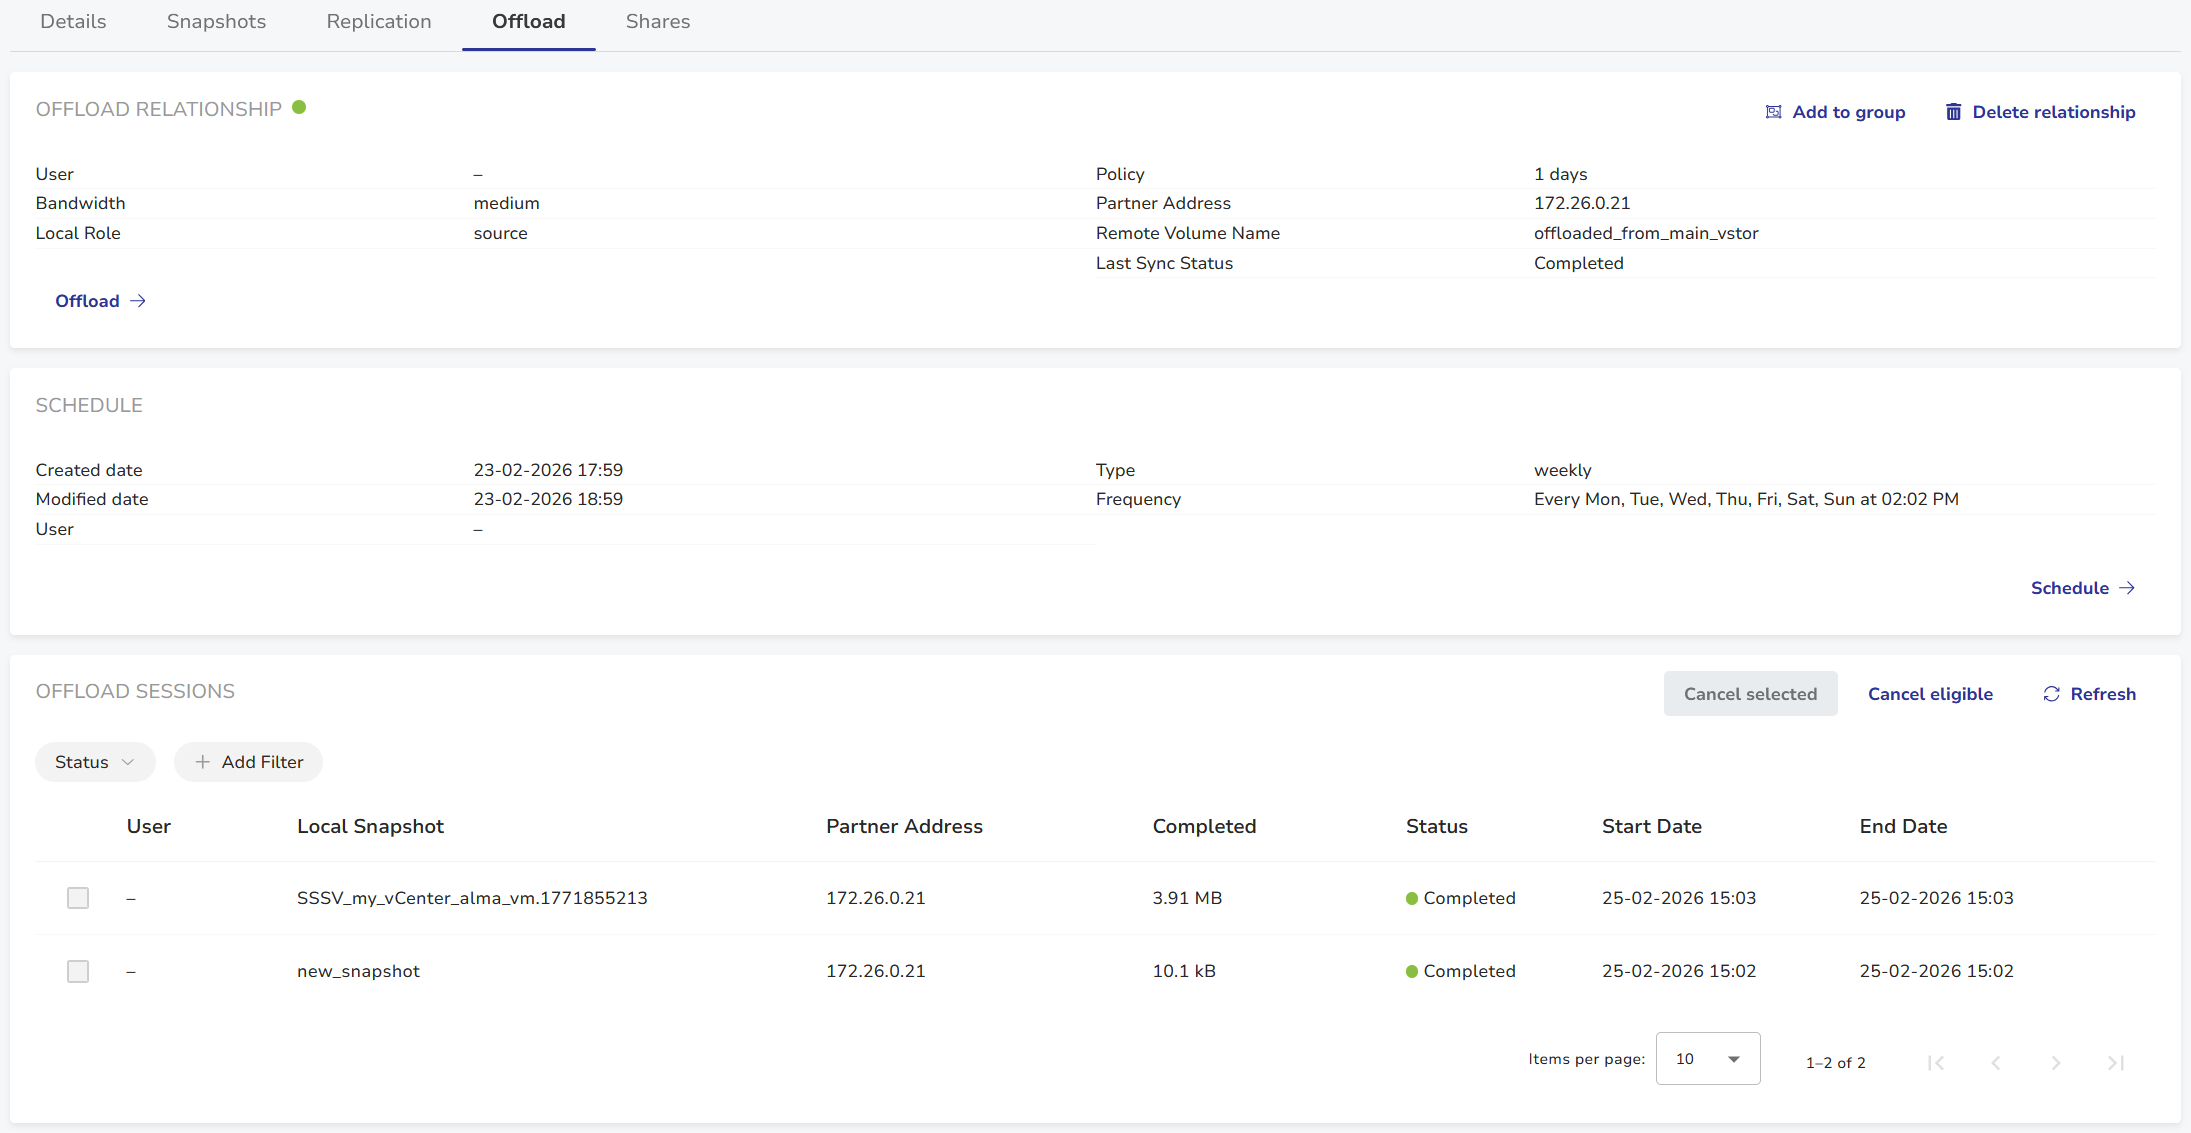Viewport: 2191px width, 1133px height.
Task: Check the new_snapshot session row checkbox
Action: 78,971
